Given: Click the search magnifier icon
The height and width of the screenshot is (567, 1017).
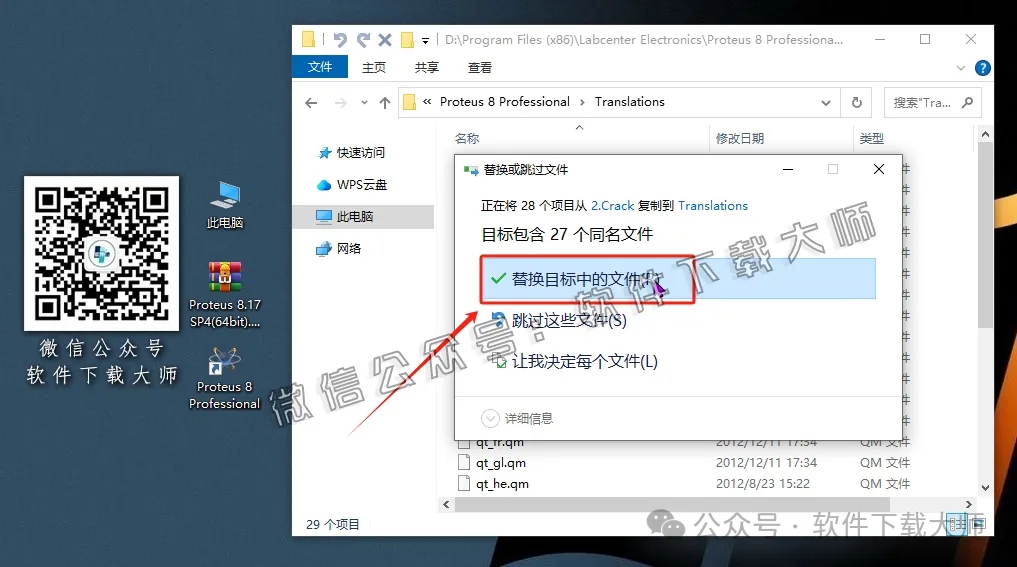Looking at the screenshot, I should click(968, 103).
